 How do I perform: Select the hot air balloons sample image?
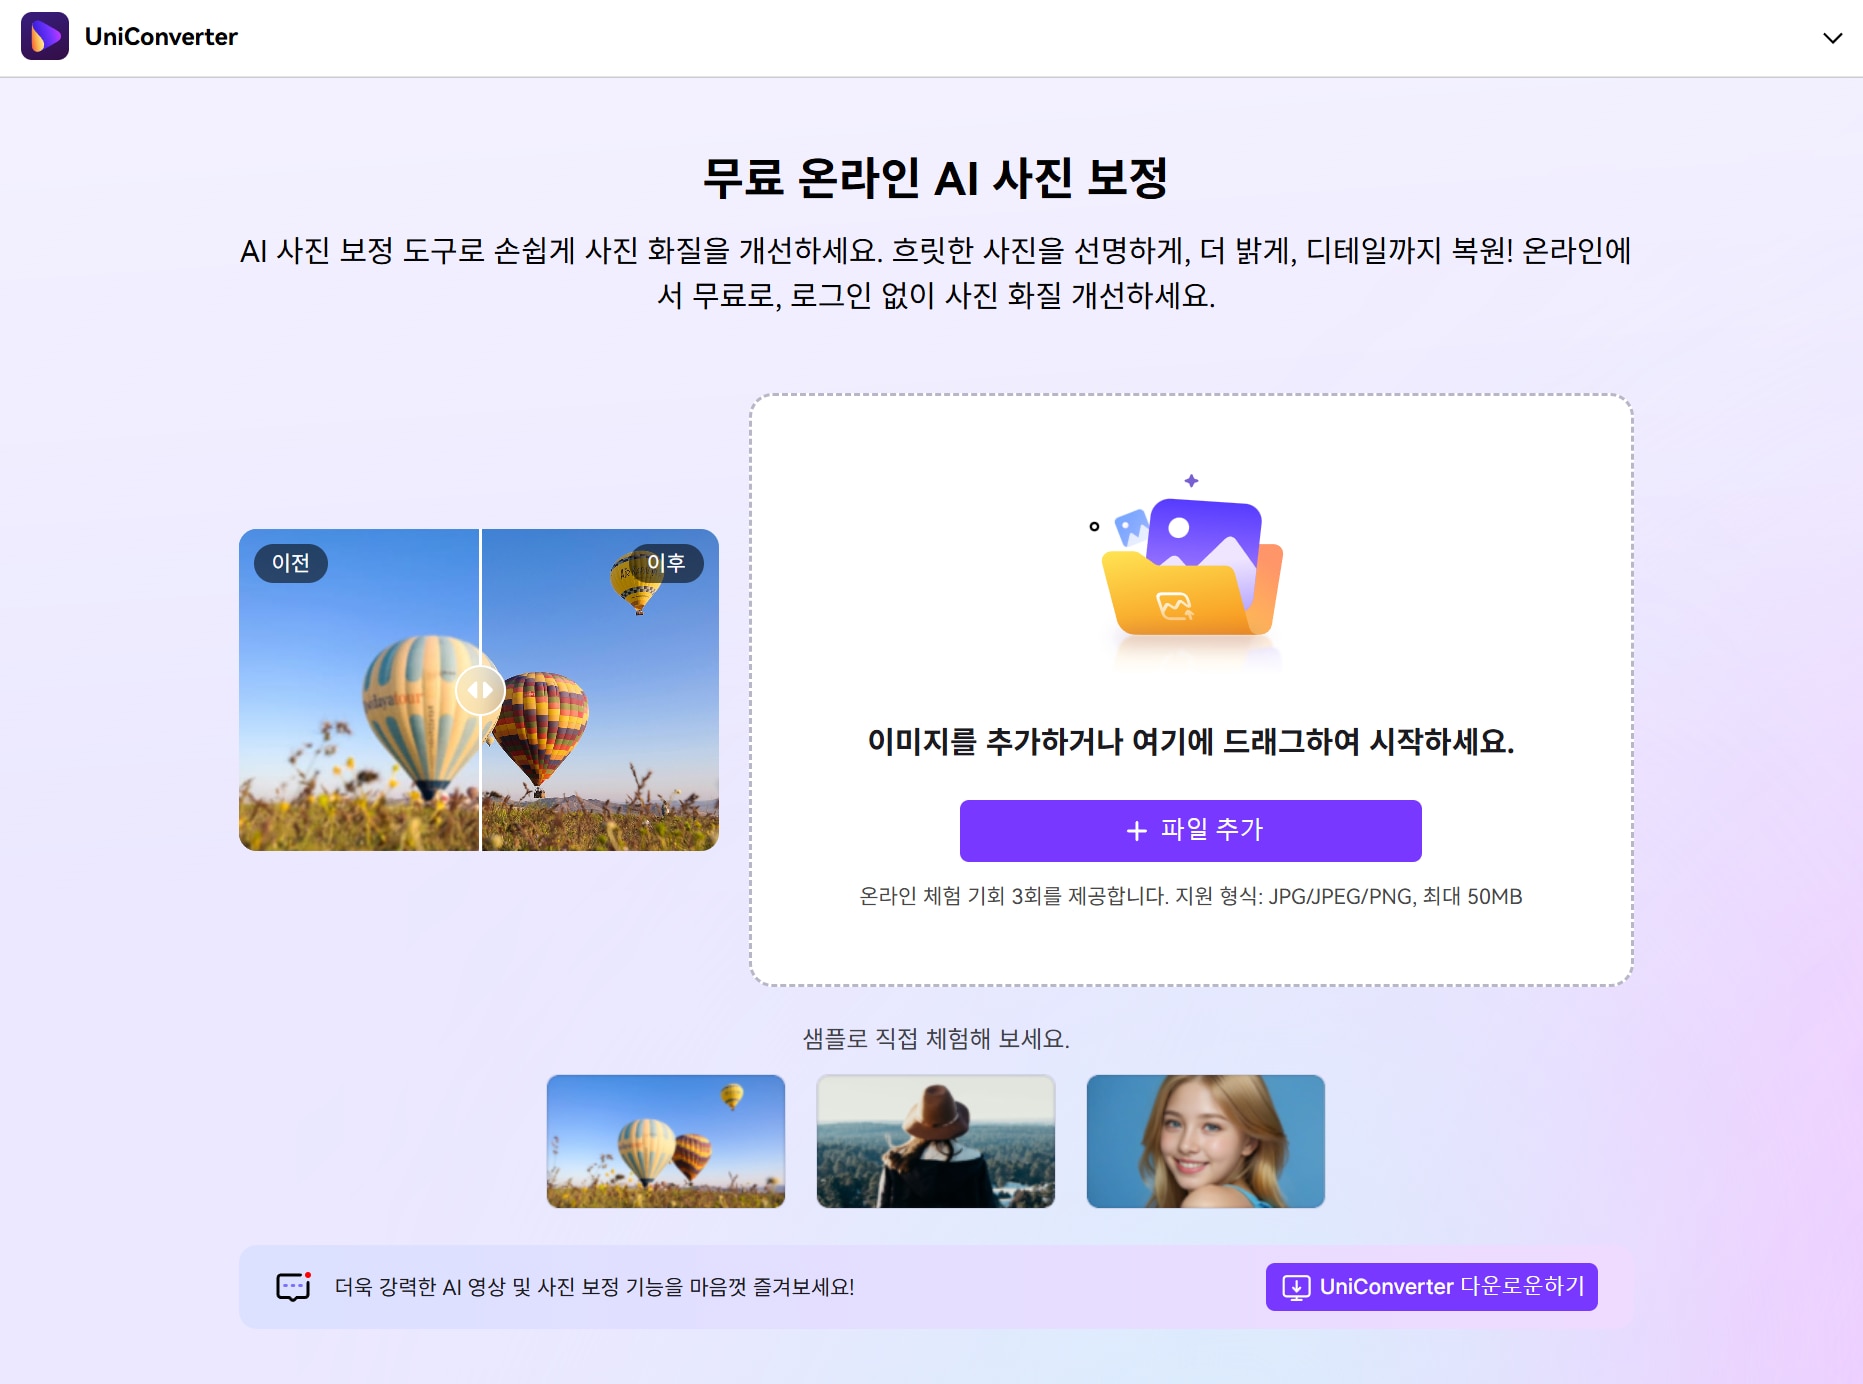click(x=666, y=1141)
